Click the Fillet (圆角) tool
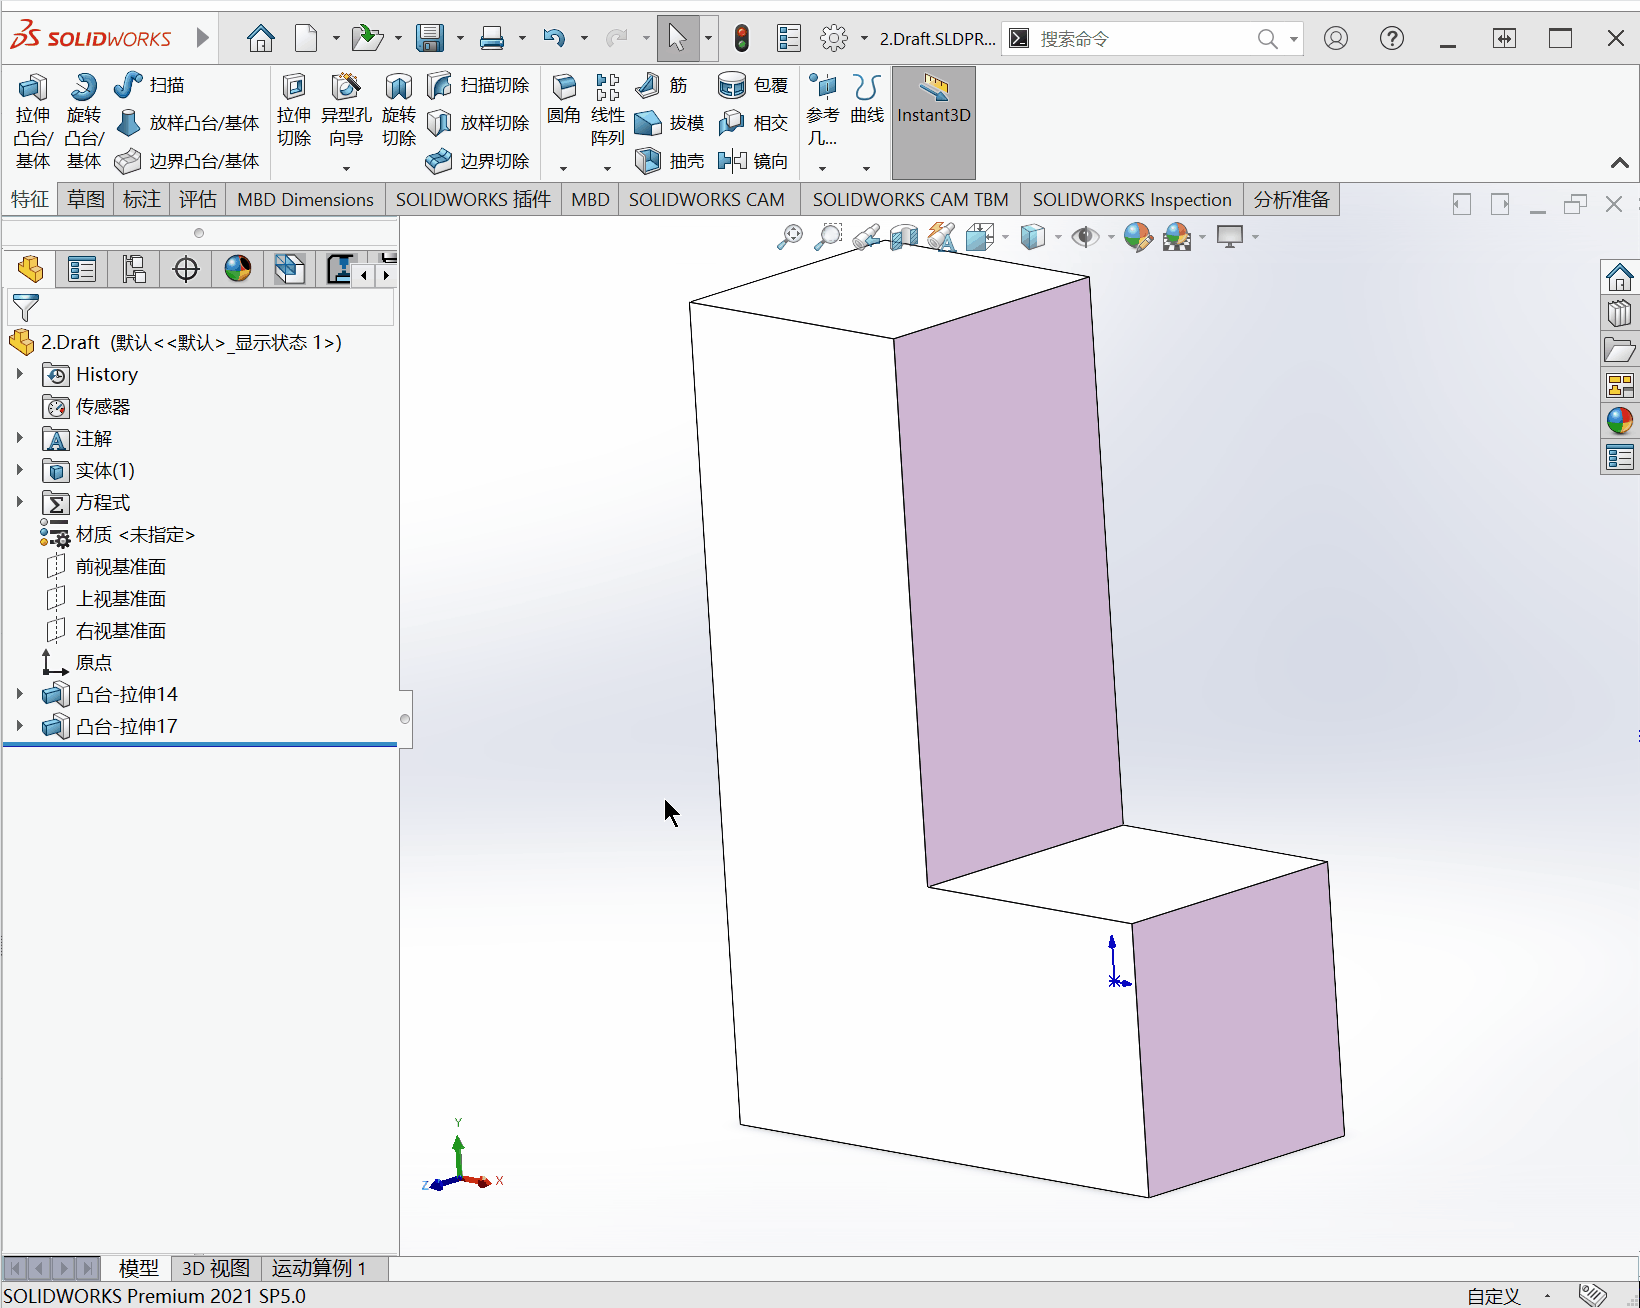 (x=564, y=100)
